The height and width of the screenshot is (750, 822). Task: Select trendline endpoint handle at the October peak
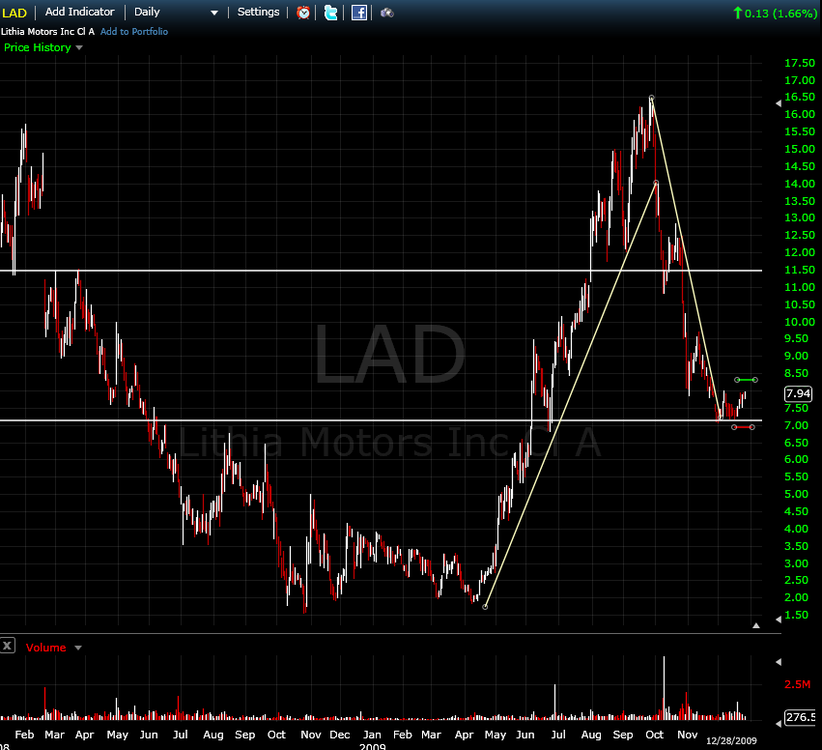click(652, 98)
